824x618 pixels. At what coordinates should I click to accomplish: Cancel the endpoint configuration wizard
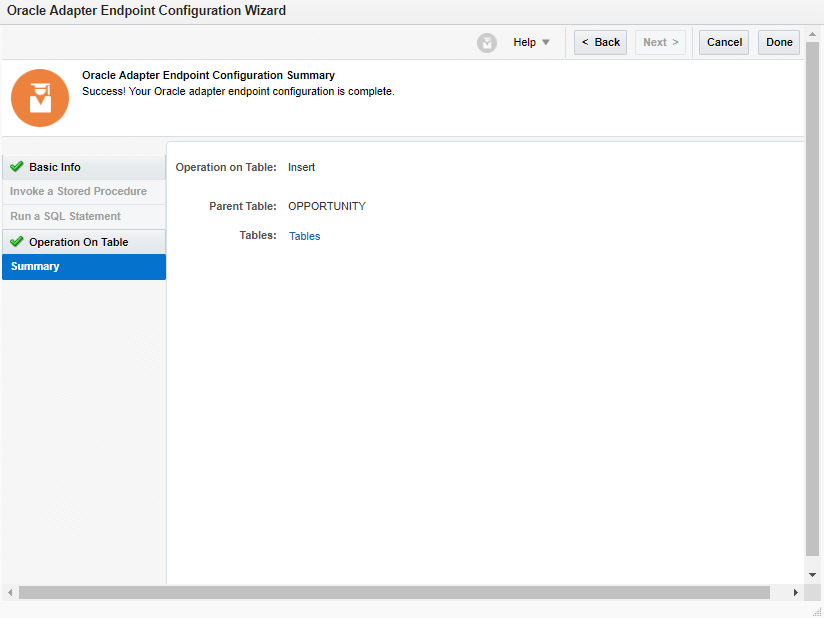click(724, 43)
